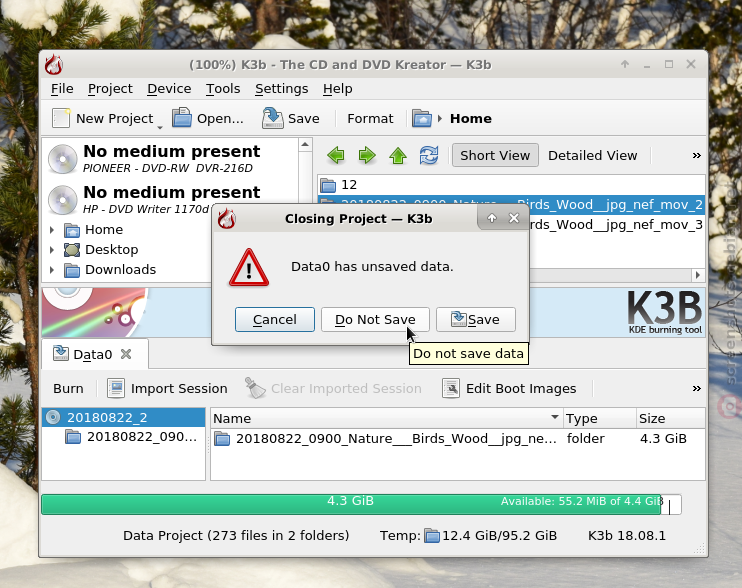Click the K3B KDE burning tool logo
This screenshot has height=588, width=742.
(x=665, y=312)
